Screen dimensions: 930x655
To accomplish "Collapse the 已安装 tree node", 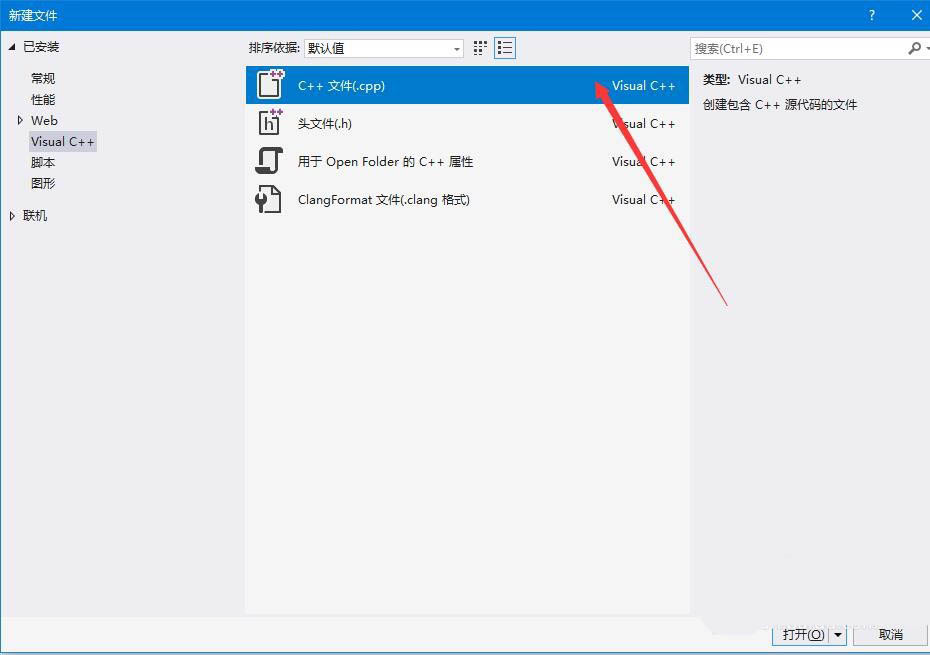I will coord(12,47).
